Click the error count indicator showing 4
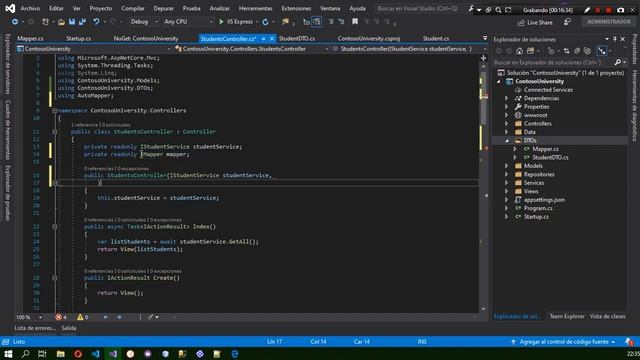The image size is (640, 360). point(61,317)
